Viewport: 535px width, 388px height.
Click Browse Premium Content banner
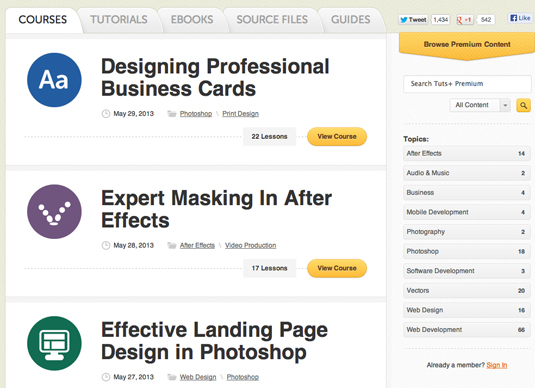[467, 45]
